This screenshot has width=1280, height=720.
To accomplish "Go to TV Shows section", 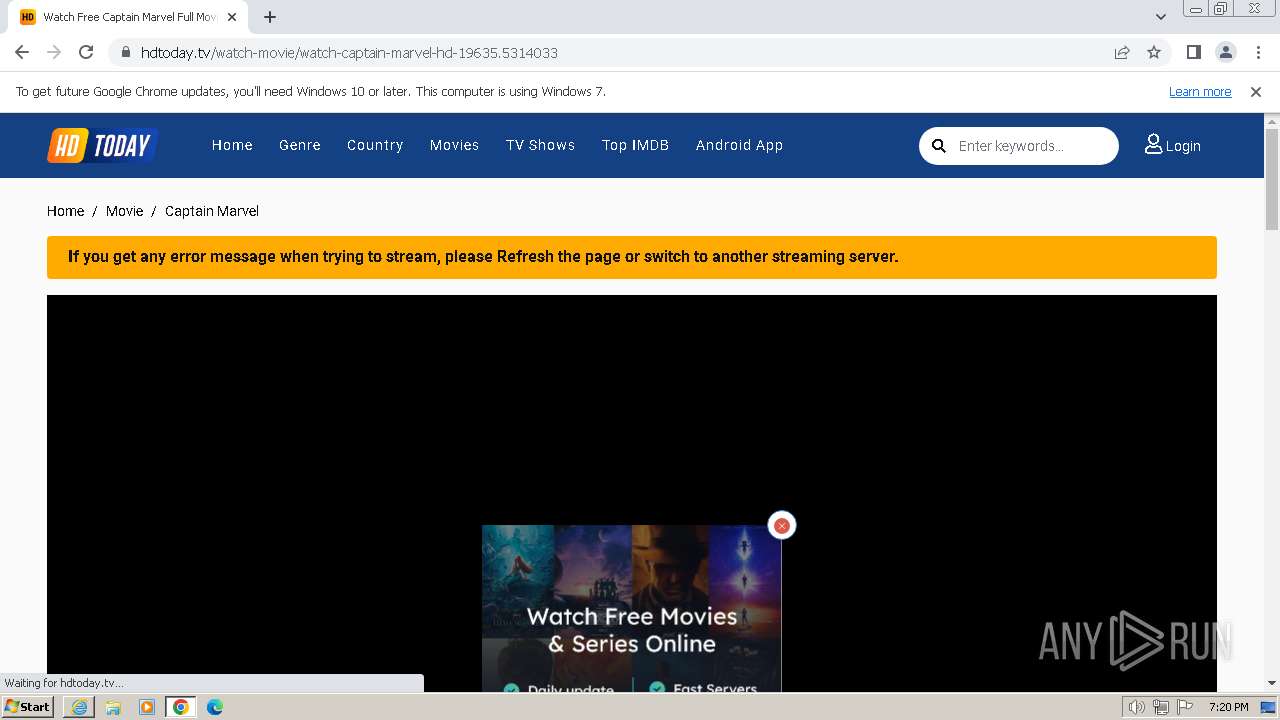I will (x=540, y=145).
